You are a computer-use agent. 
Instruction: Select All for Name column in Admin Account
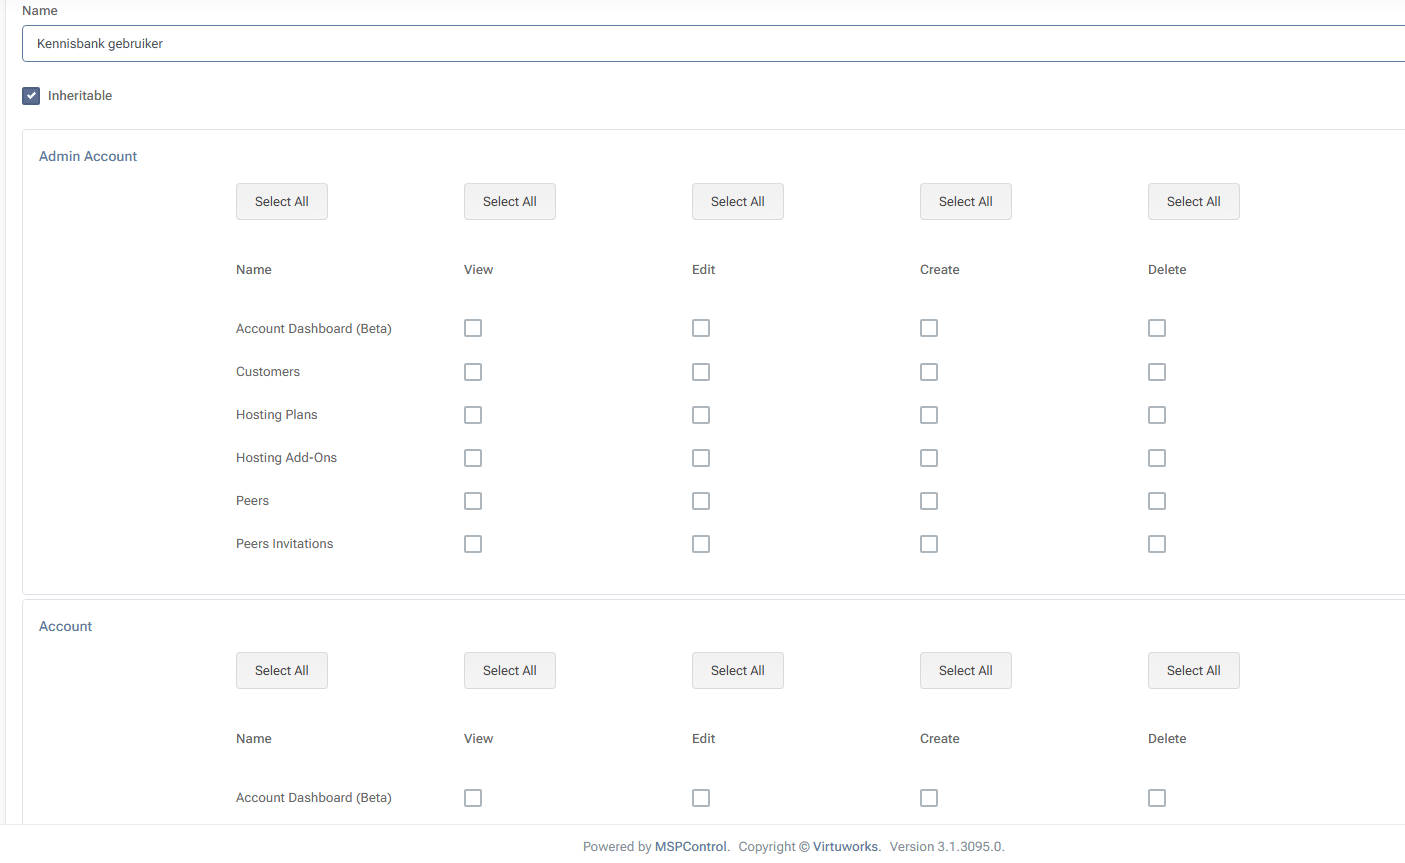pyautogui.click(x=282, y=201)
